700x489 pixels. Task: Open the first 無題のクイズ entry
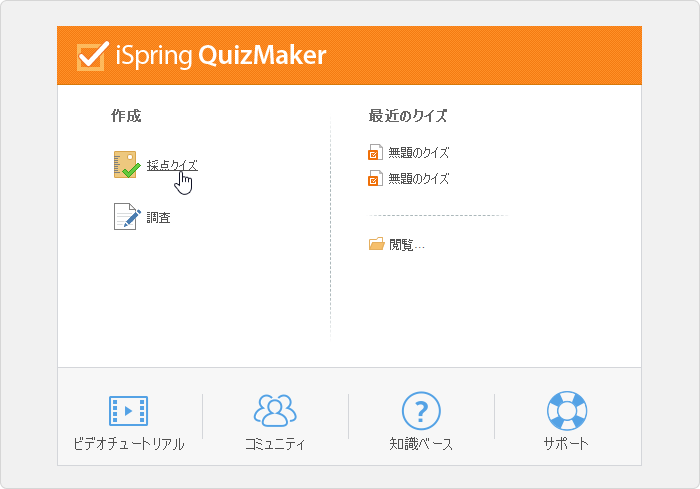[418, 153]
